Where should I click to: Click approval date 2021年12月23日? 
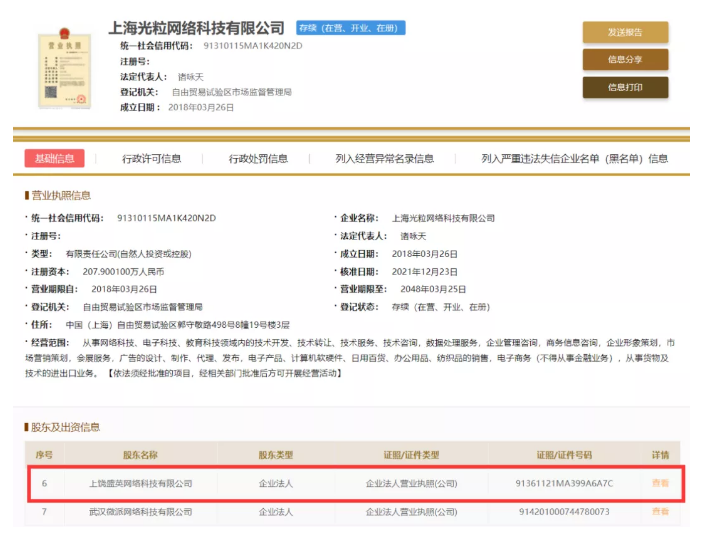click(x=424, y=272)
